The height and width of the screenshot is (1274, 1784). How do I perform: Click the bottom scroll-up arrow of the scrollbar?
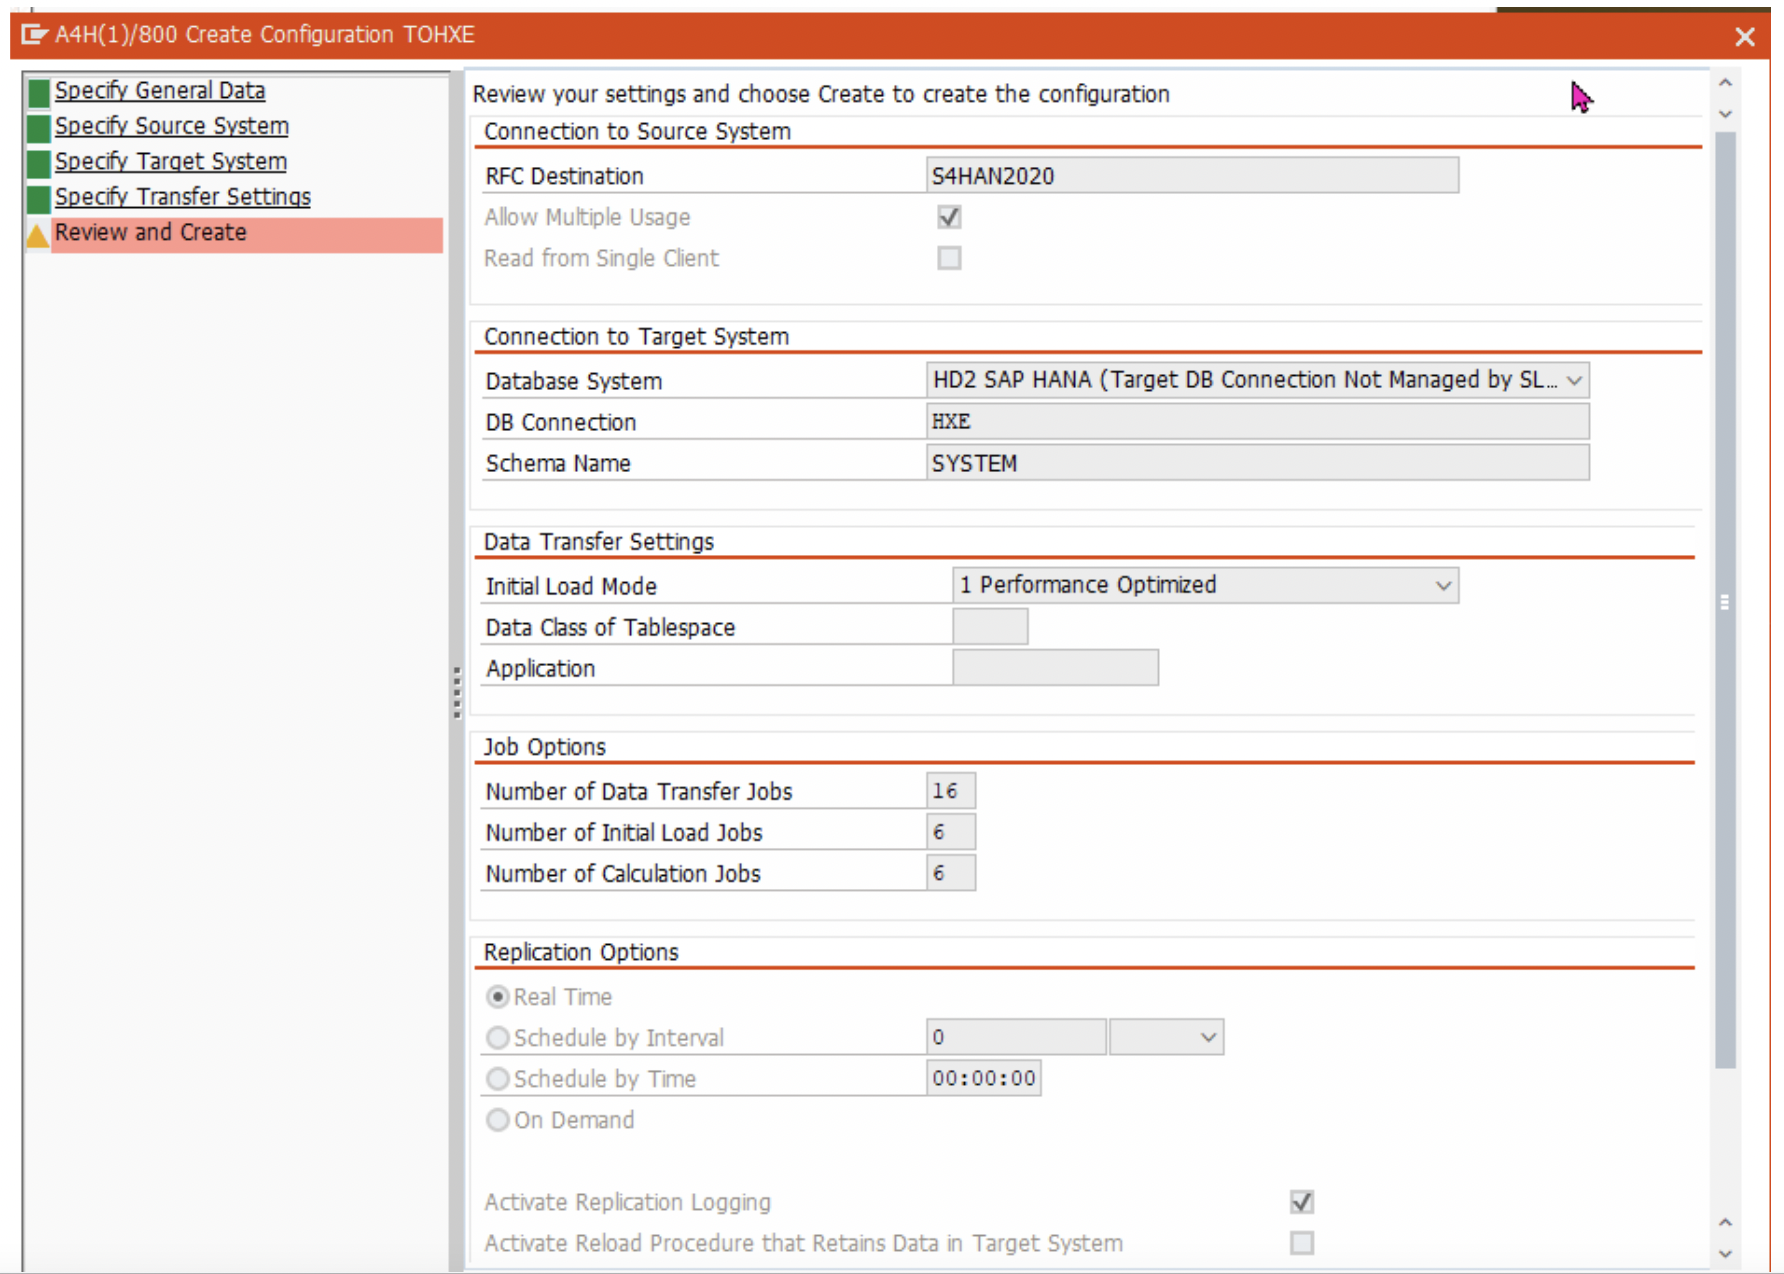[1725, 1222]
